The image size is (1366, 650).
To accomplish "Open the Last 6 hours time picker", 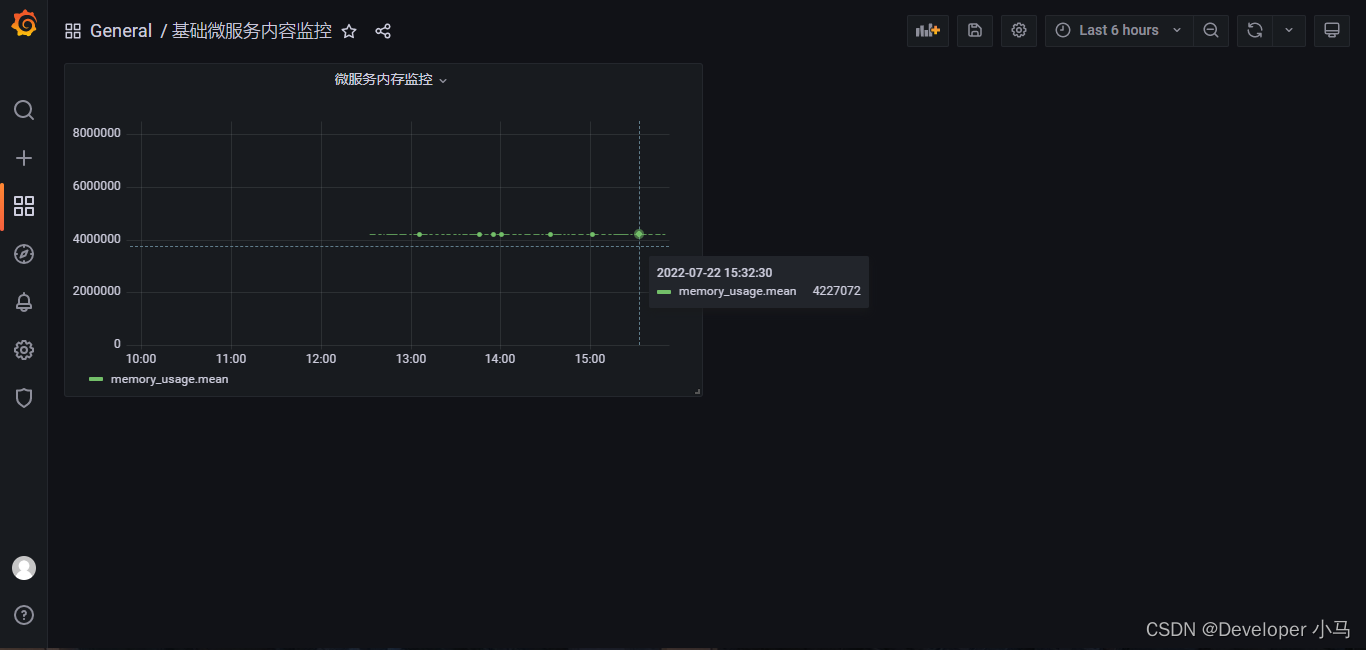I will 1118,30.
